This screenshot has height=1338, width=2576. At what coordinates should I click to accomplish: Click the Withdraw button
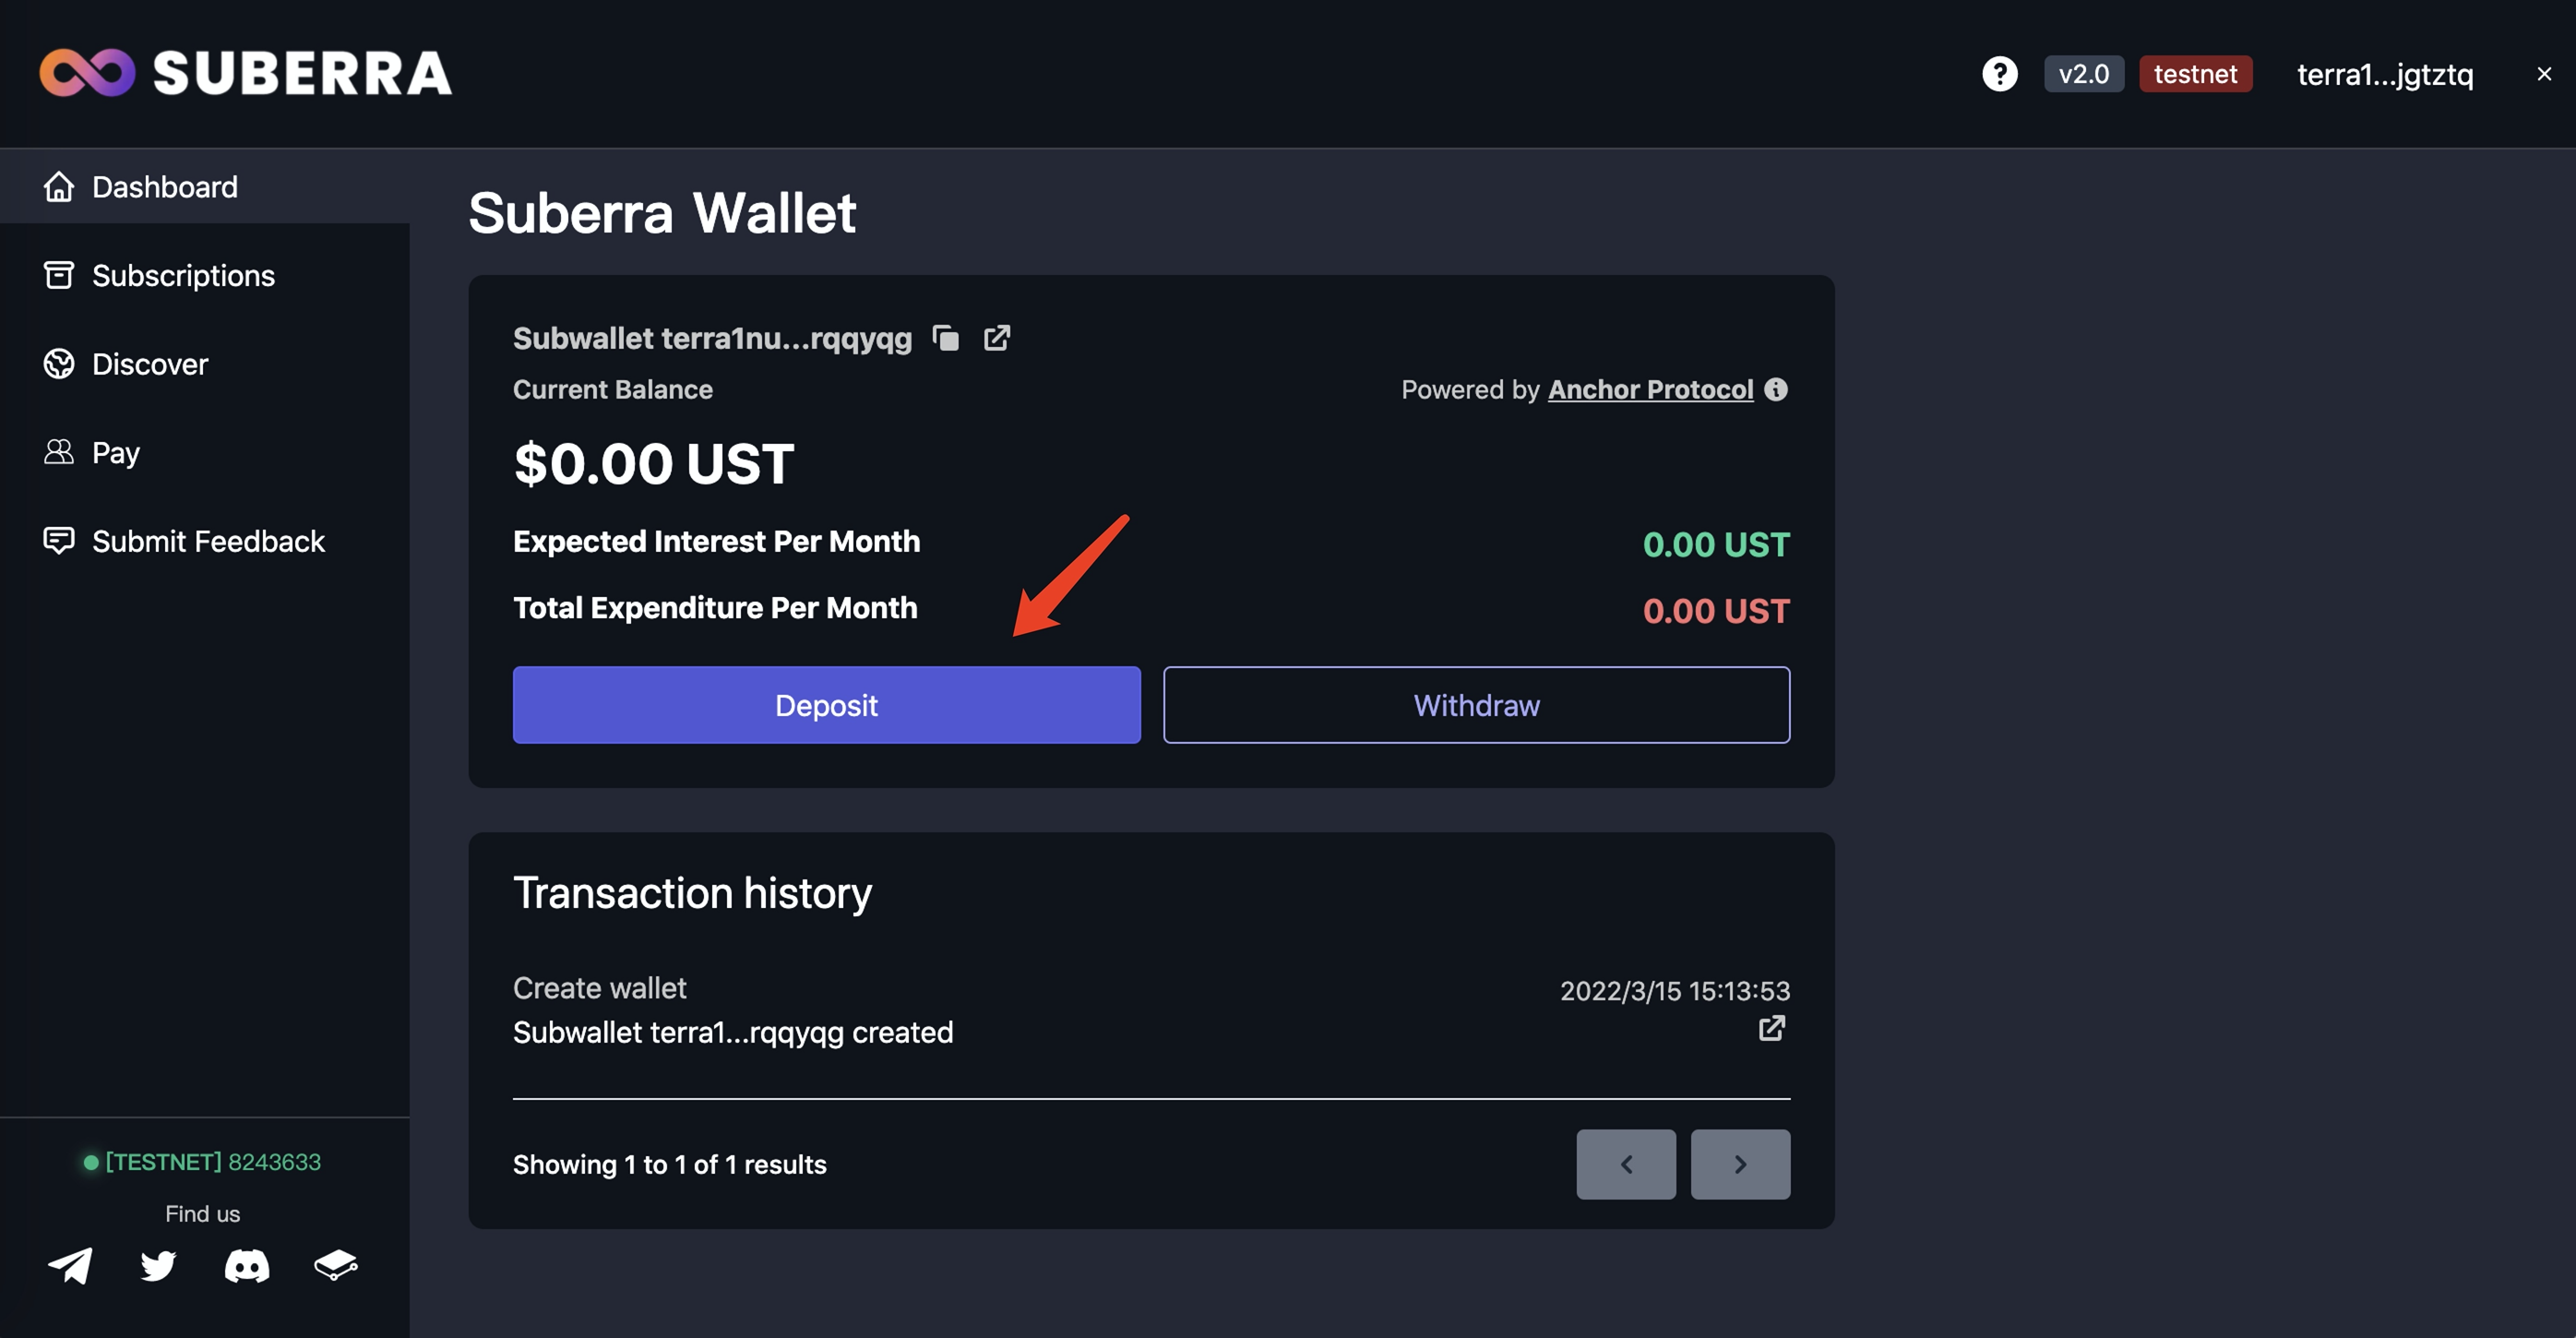point(1476,705)
